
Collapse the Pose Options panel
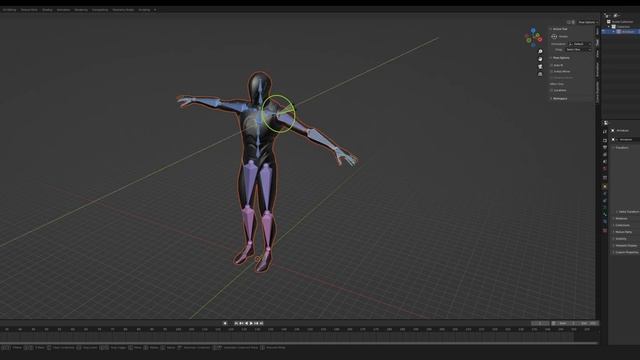coord(560,58)
